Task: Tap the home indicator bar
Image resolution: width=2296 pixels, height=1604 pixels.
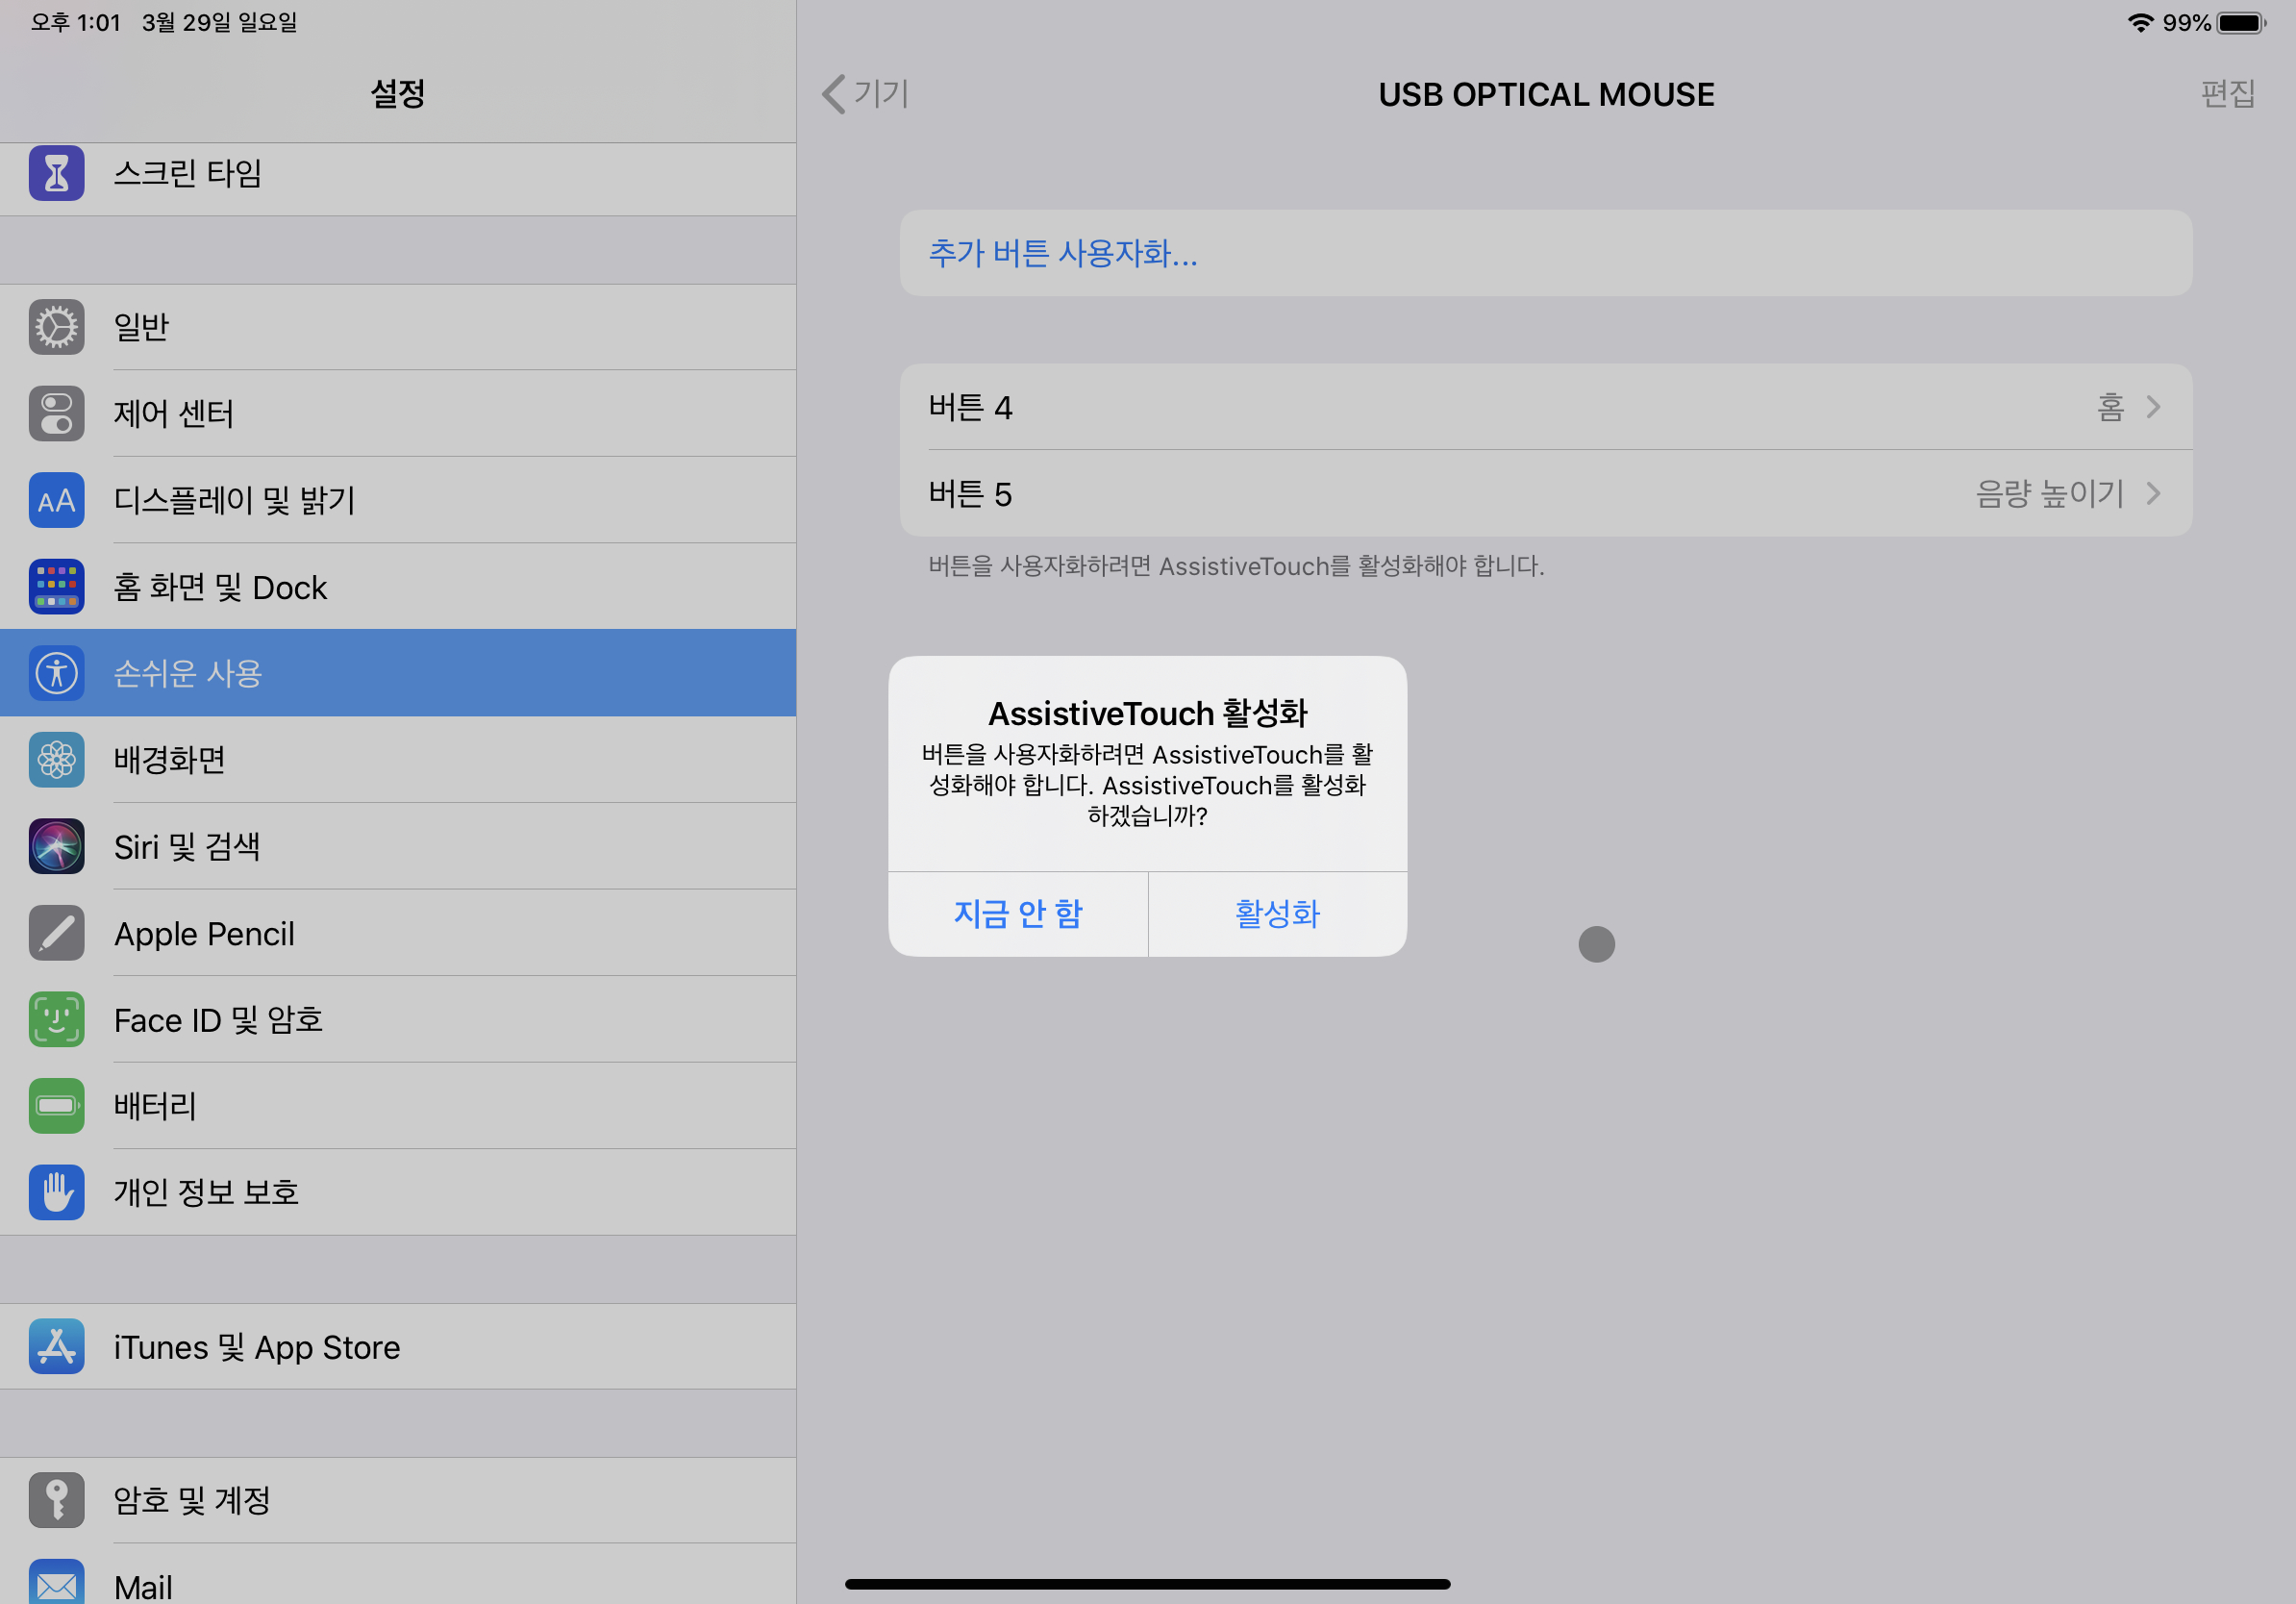Action: (1147, 1584)
